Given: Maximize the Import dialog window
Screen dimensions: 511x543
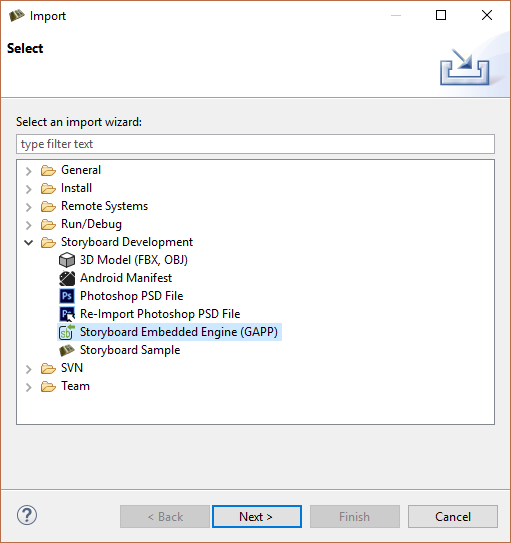Looking at the screenshot, I should pos(441,15).
